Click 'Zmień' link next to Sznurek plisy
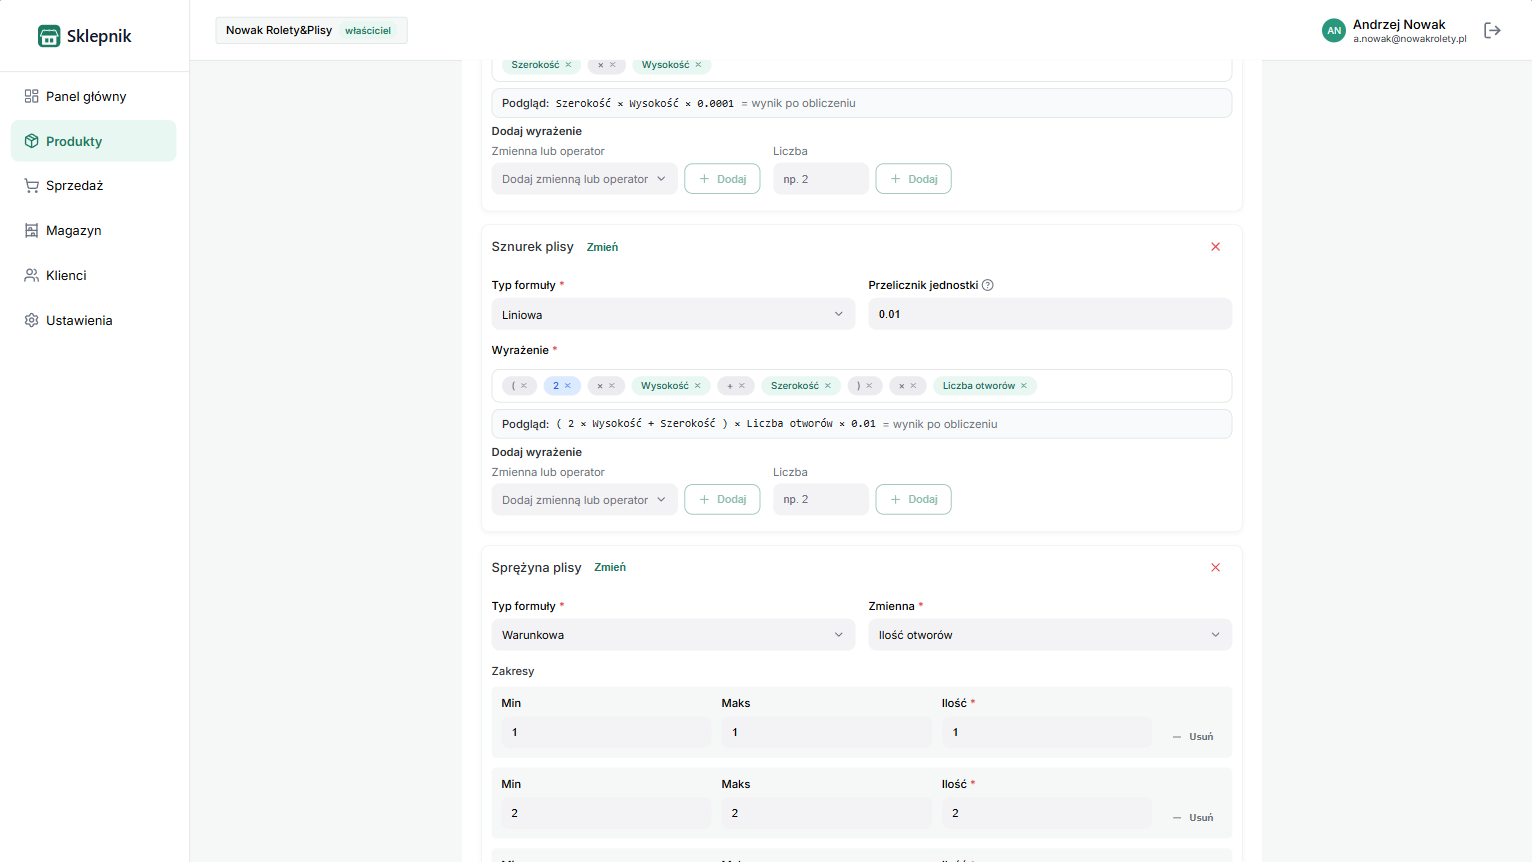Screen dimensions: 1532x862 602,247
